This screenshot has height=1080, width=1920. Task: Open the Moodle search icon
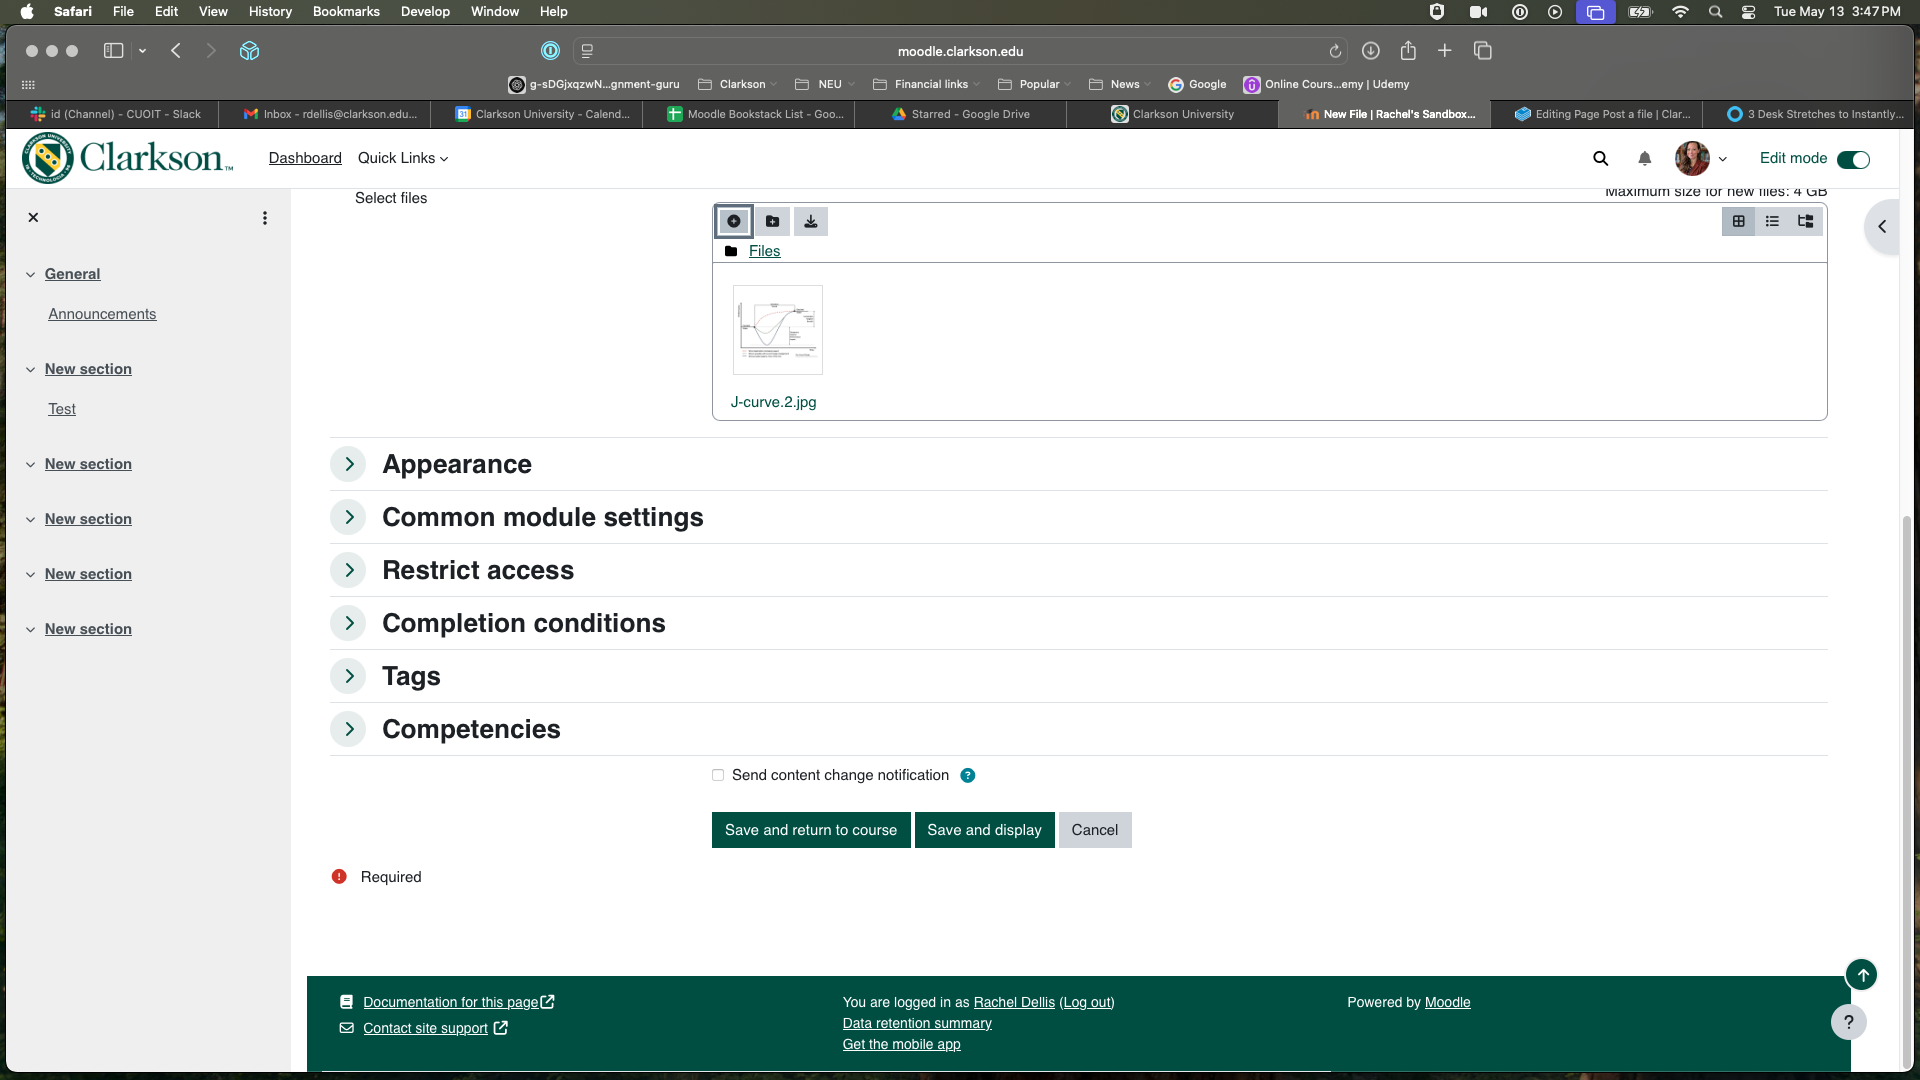pos(1600,158)
